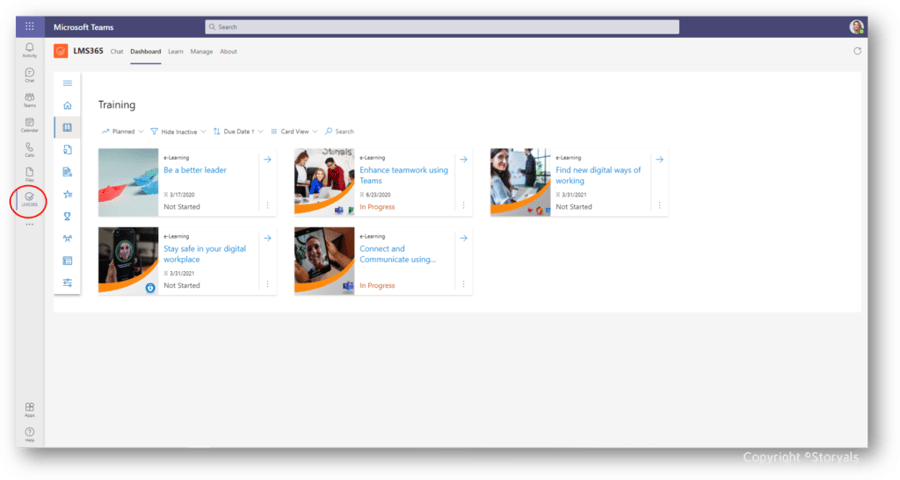Select the Training book icon in sidebar

point(67,127)
